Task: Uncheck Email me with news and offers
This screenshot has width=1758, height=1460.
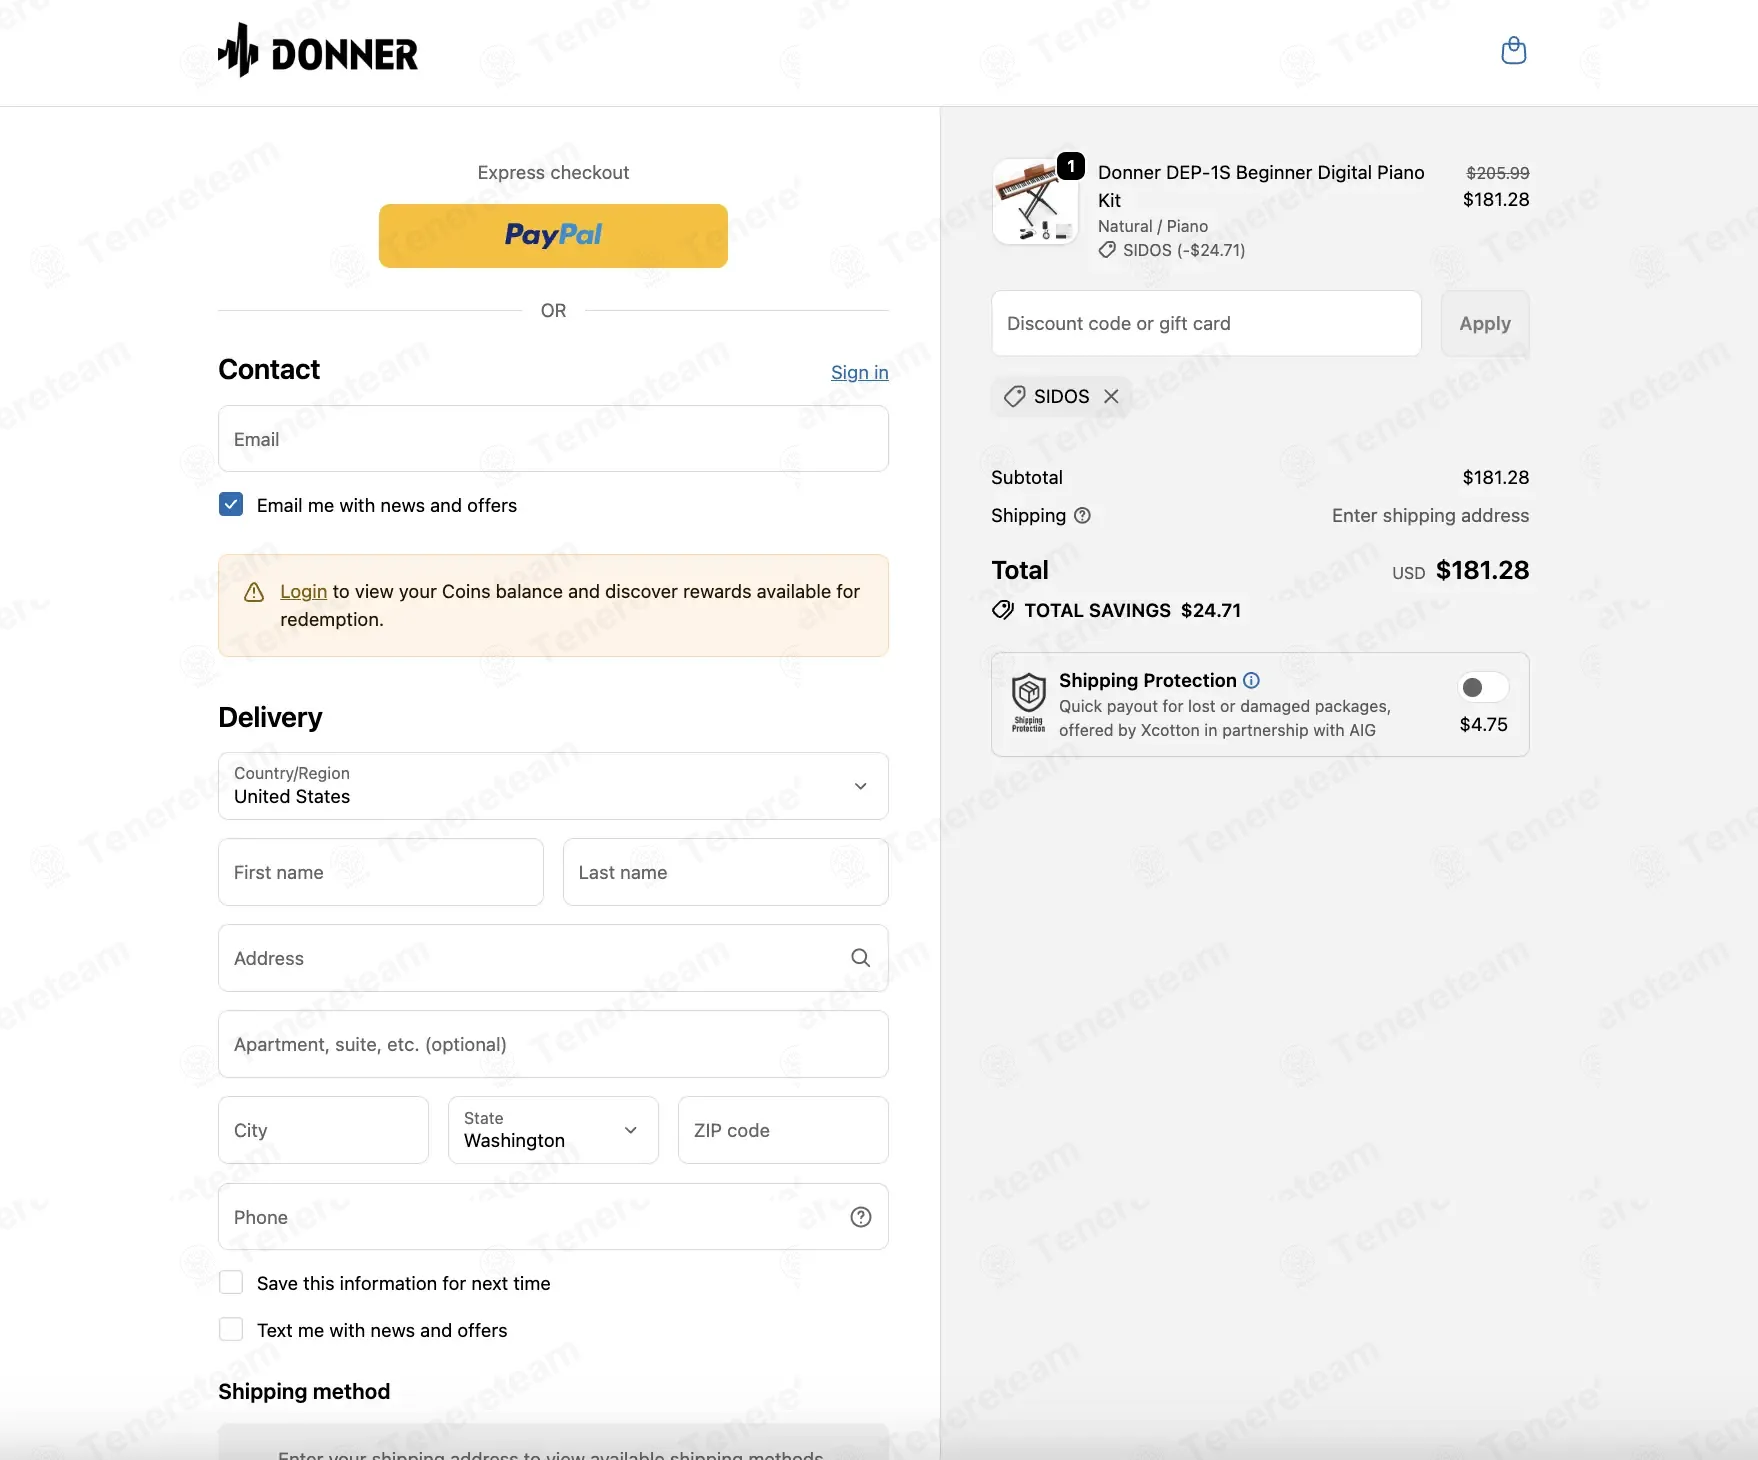Action: [231, 504]
